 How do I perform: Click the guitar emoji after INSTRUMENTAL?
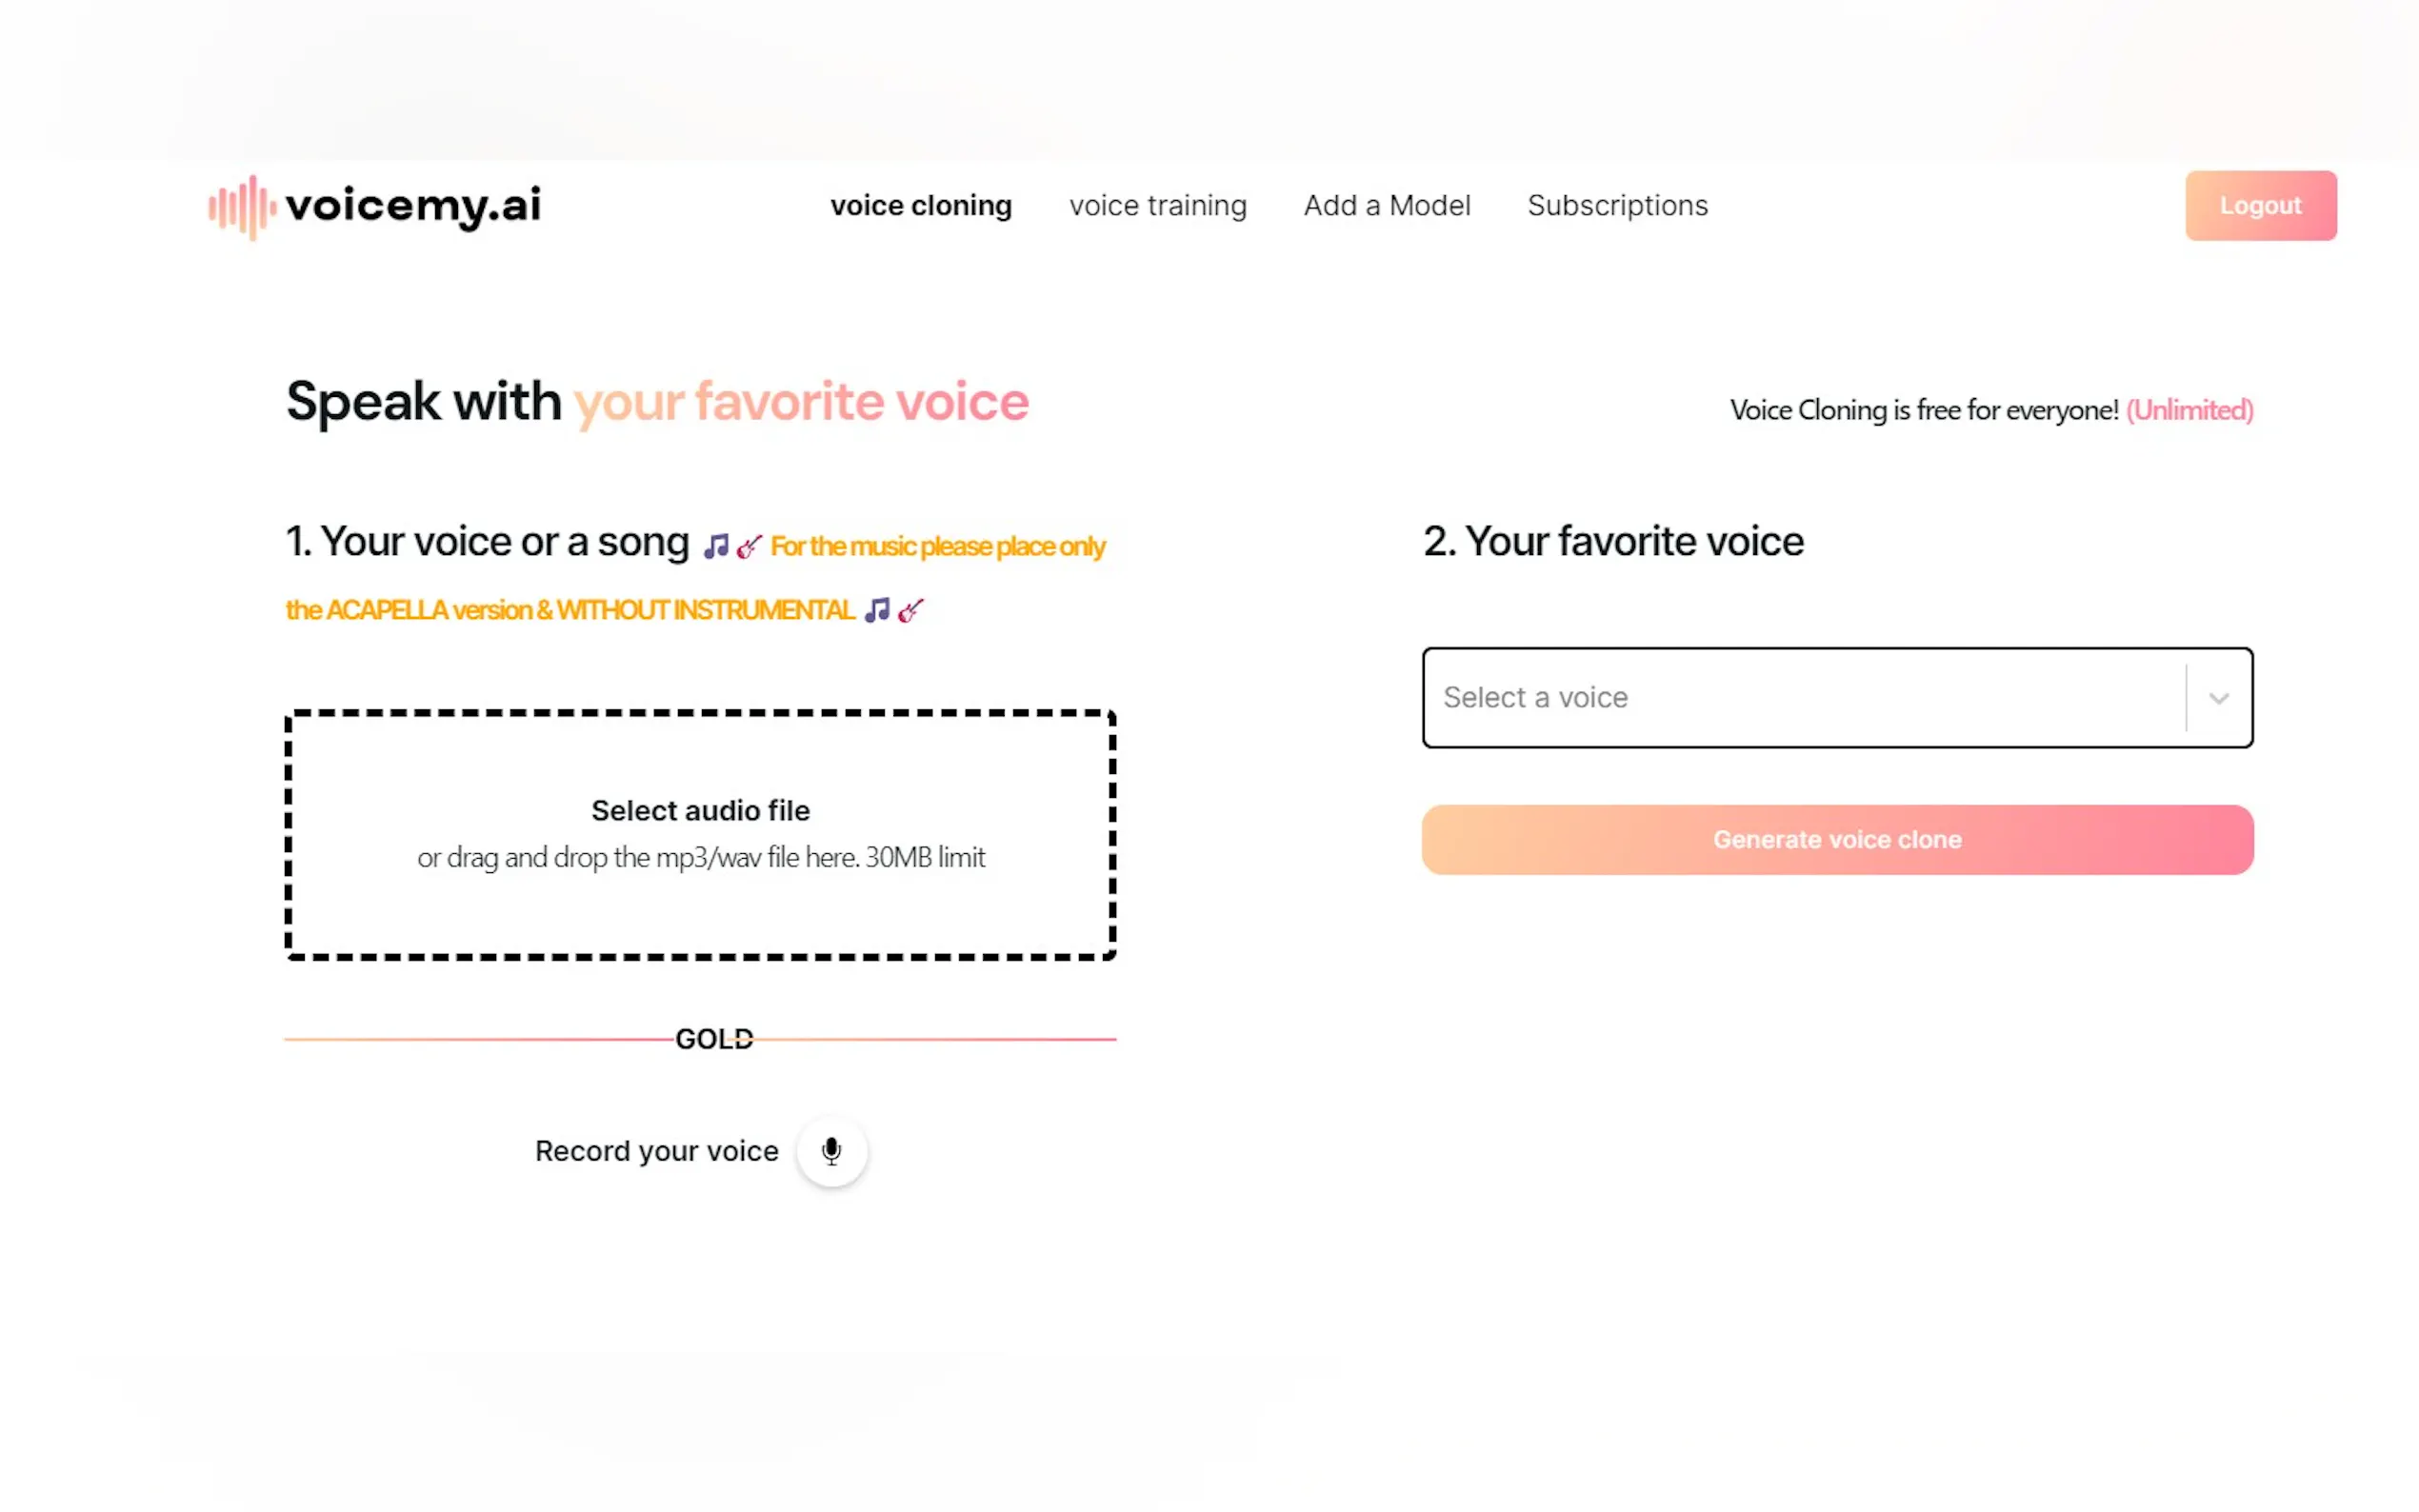click(x=911, y=610)
